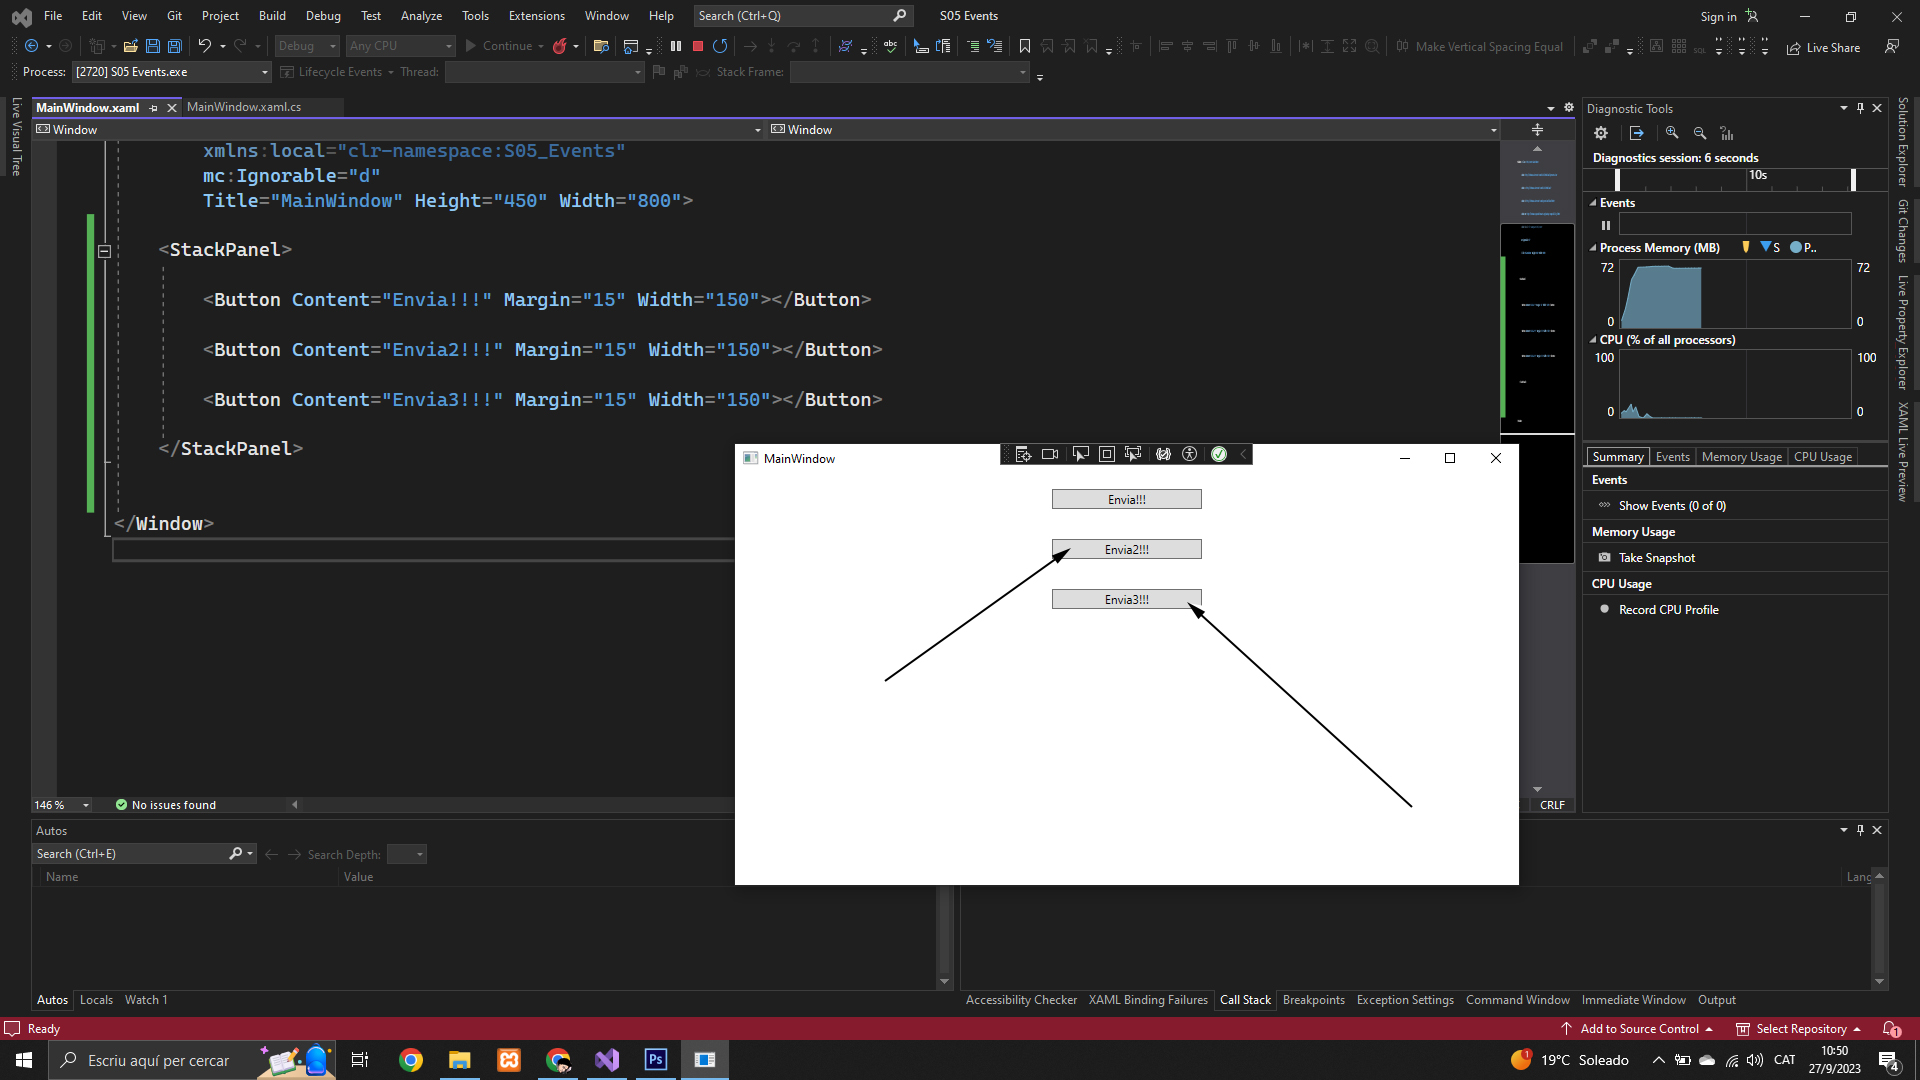Open Diagnostic Tools settings gear

click(1601, 133)
